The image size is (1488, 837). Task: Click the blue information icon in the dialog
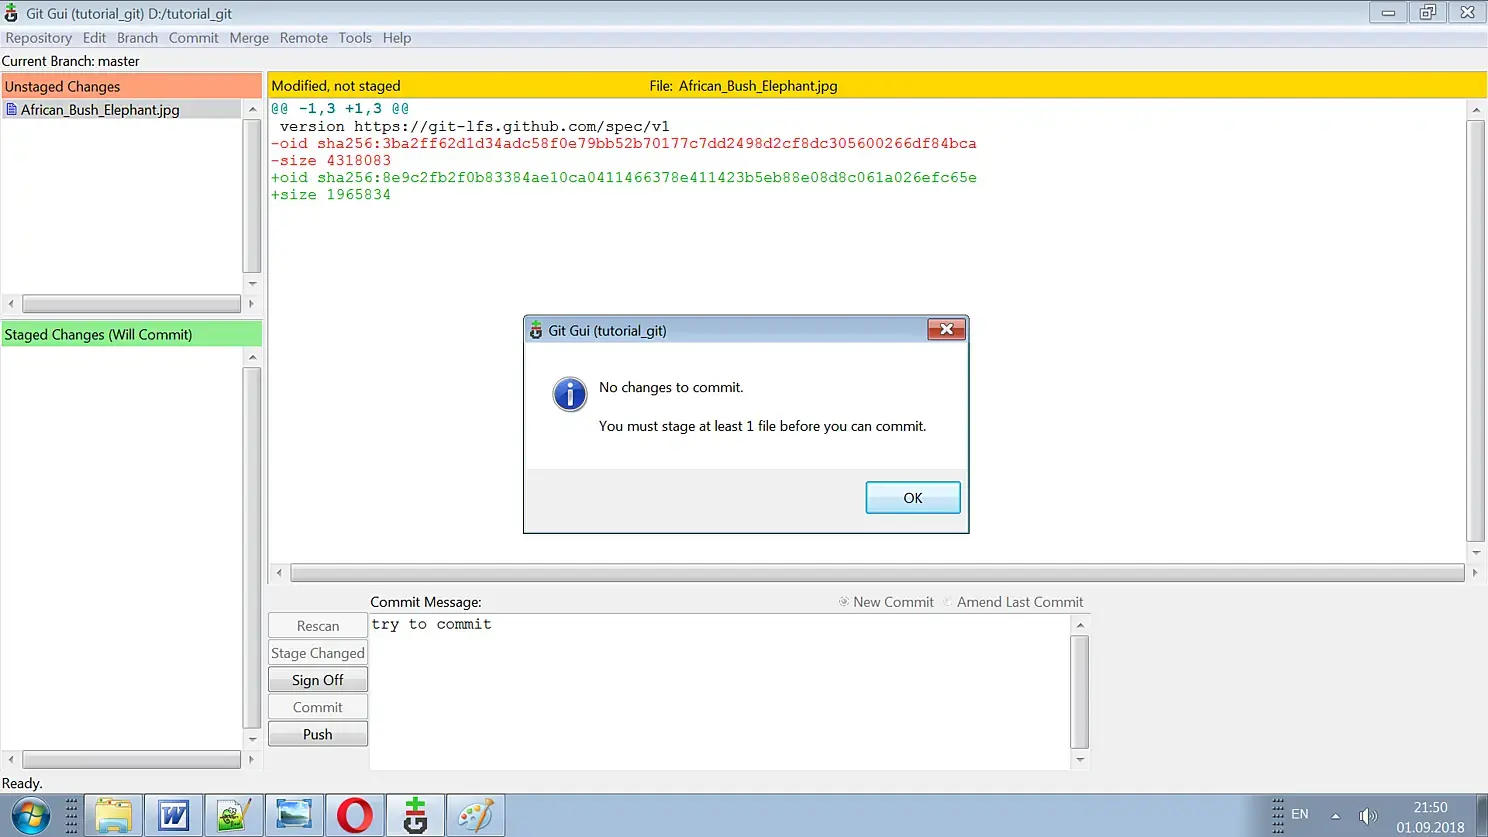click(570, 394)
